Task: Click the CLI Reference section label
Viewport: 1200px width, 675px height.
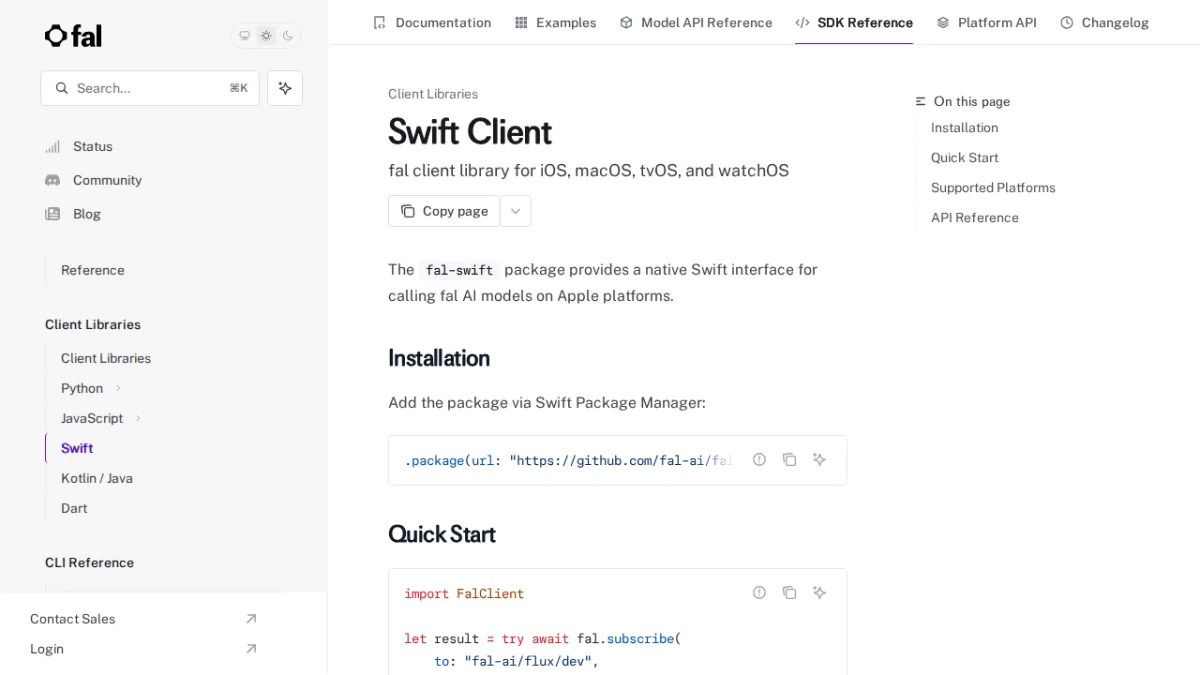Action: (89, 563)
